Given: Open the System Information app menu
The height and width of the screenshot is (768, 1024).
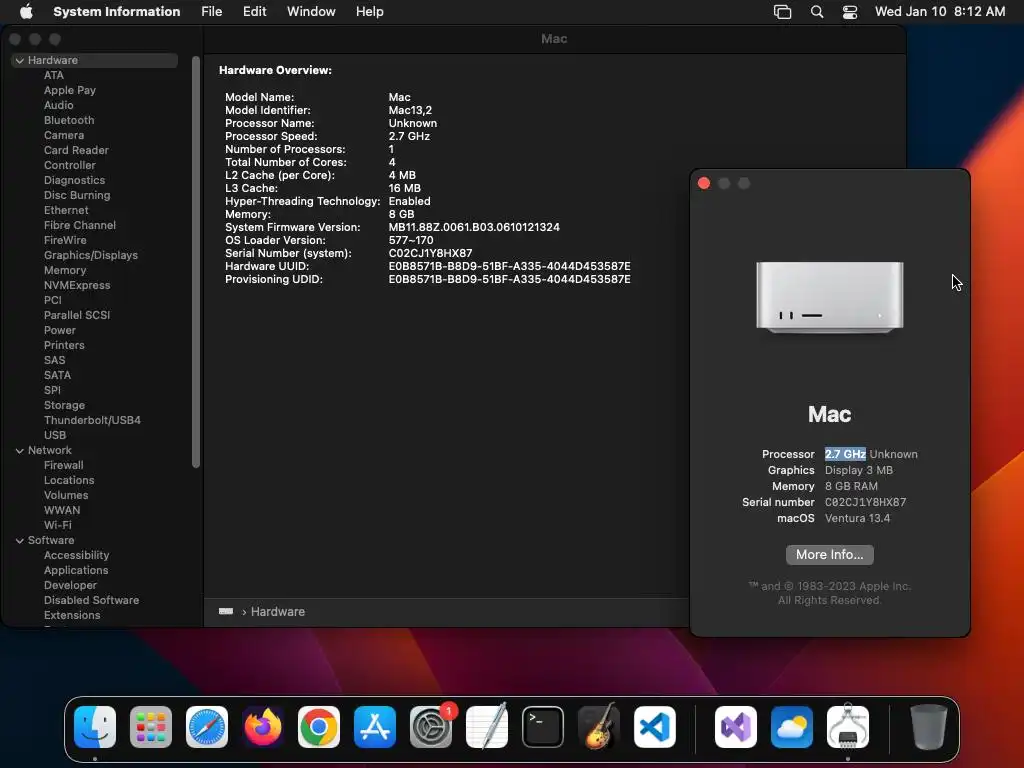Looking at the screenshot, I should coord(117,12).
